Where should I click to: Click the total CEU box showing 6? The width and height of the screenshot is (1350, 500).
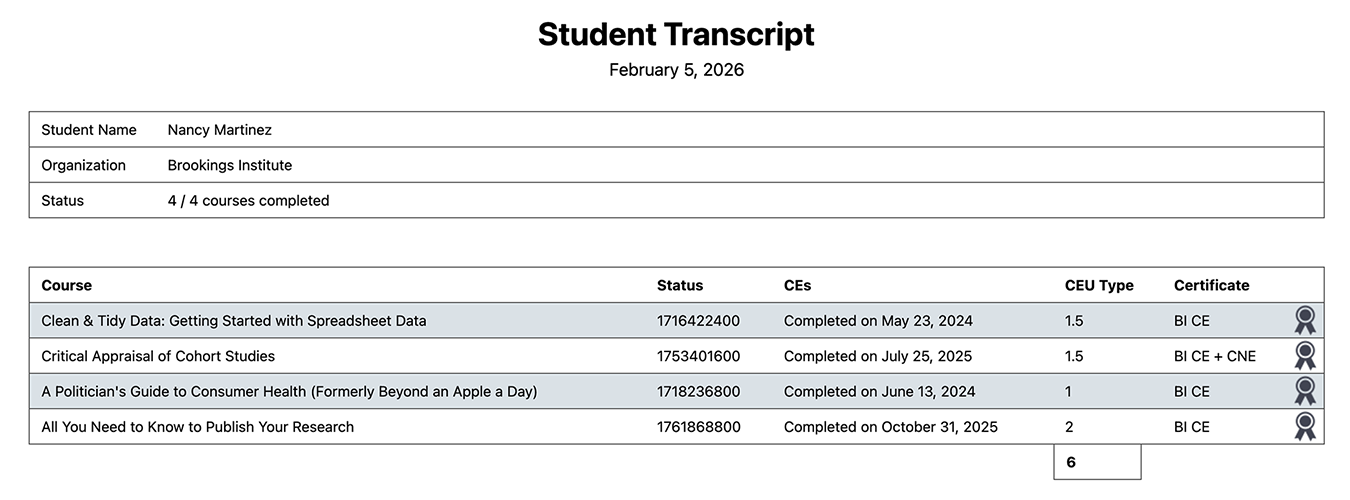[1096, 462]
